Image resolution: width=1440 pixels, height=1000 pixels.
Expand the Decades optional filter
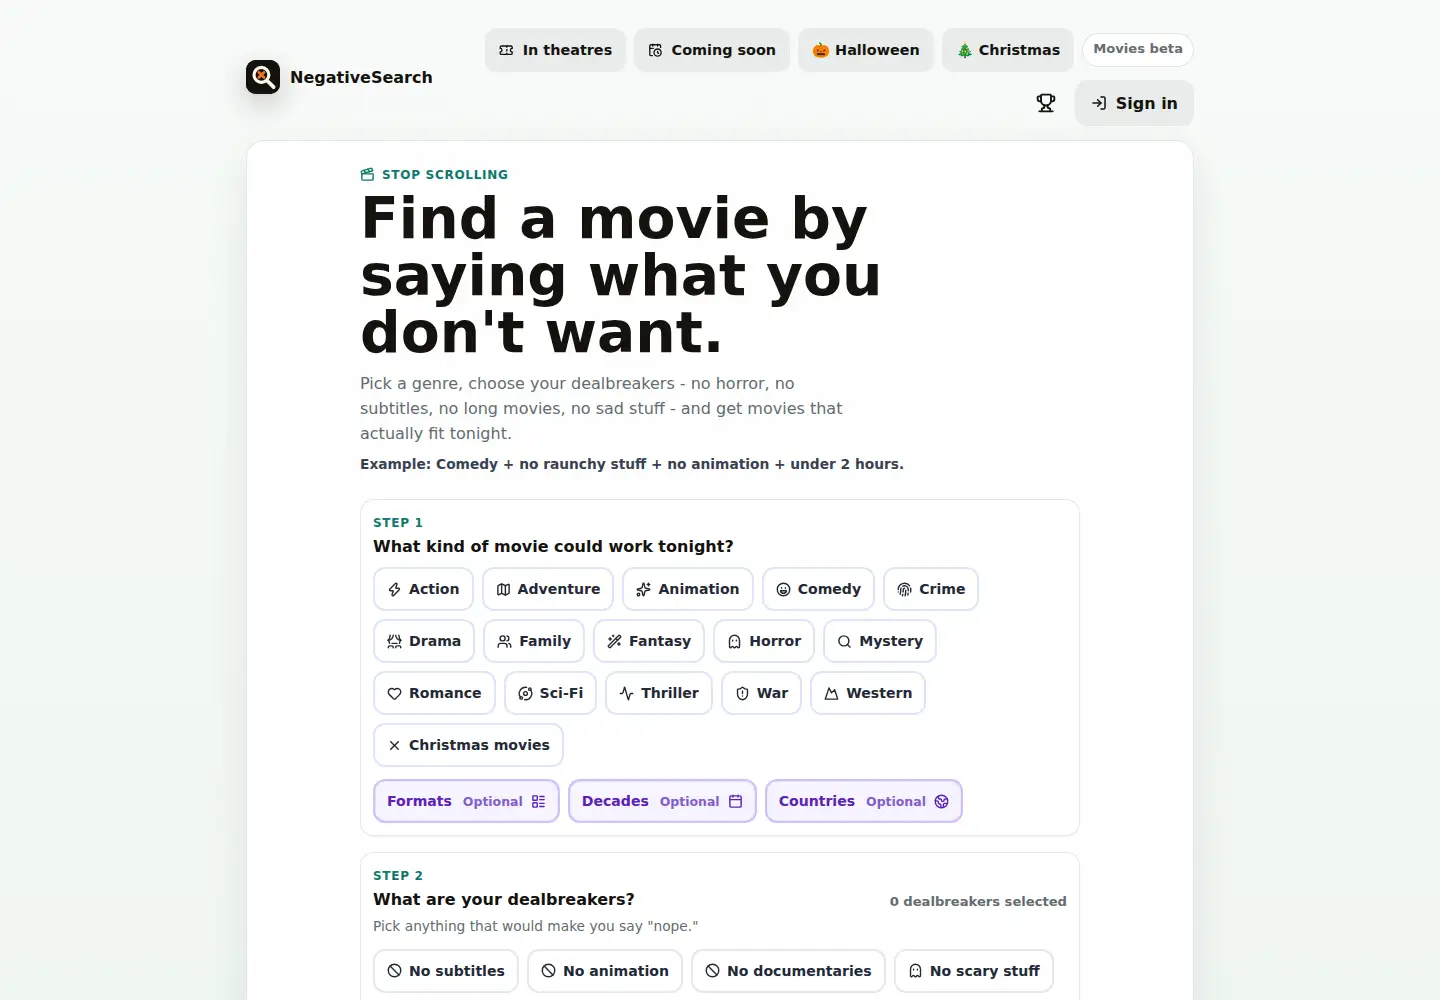click(662, 801)
